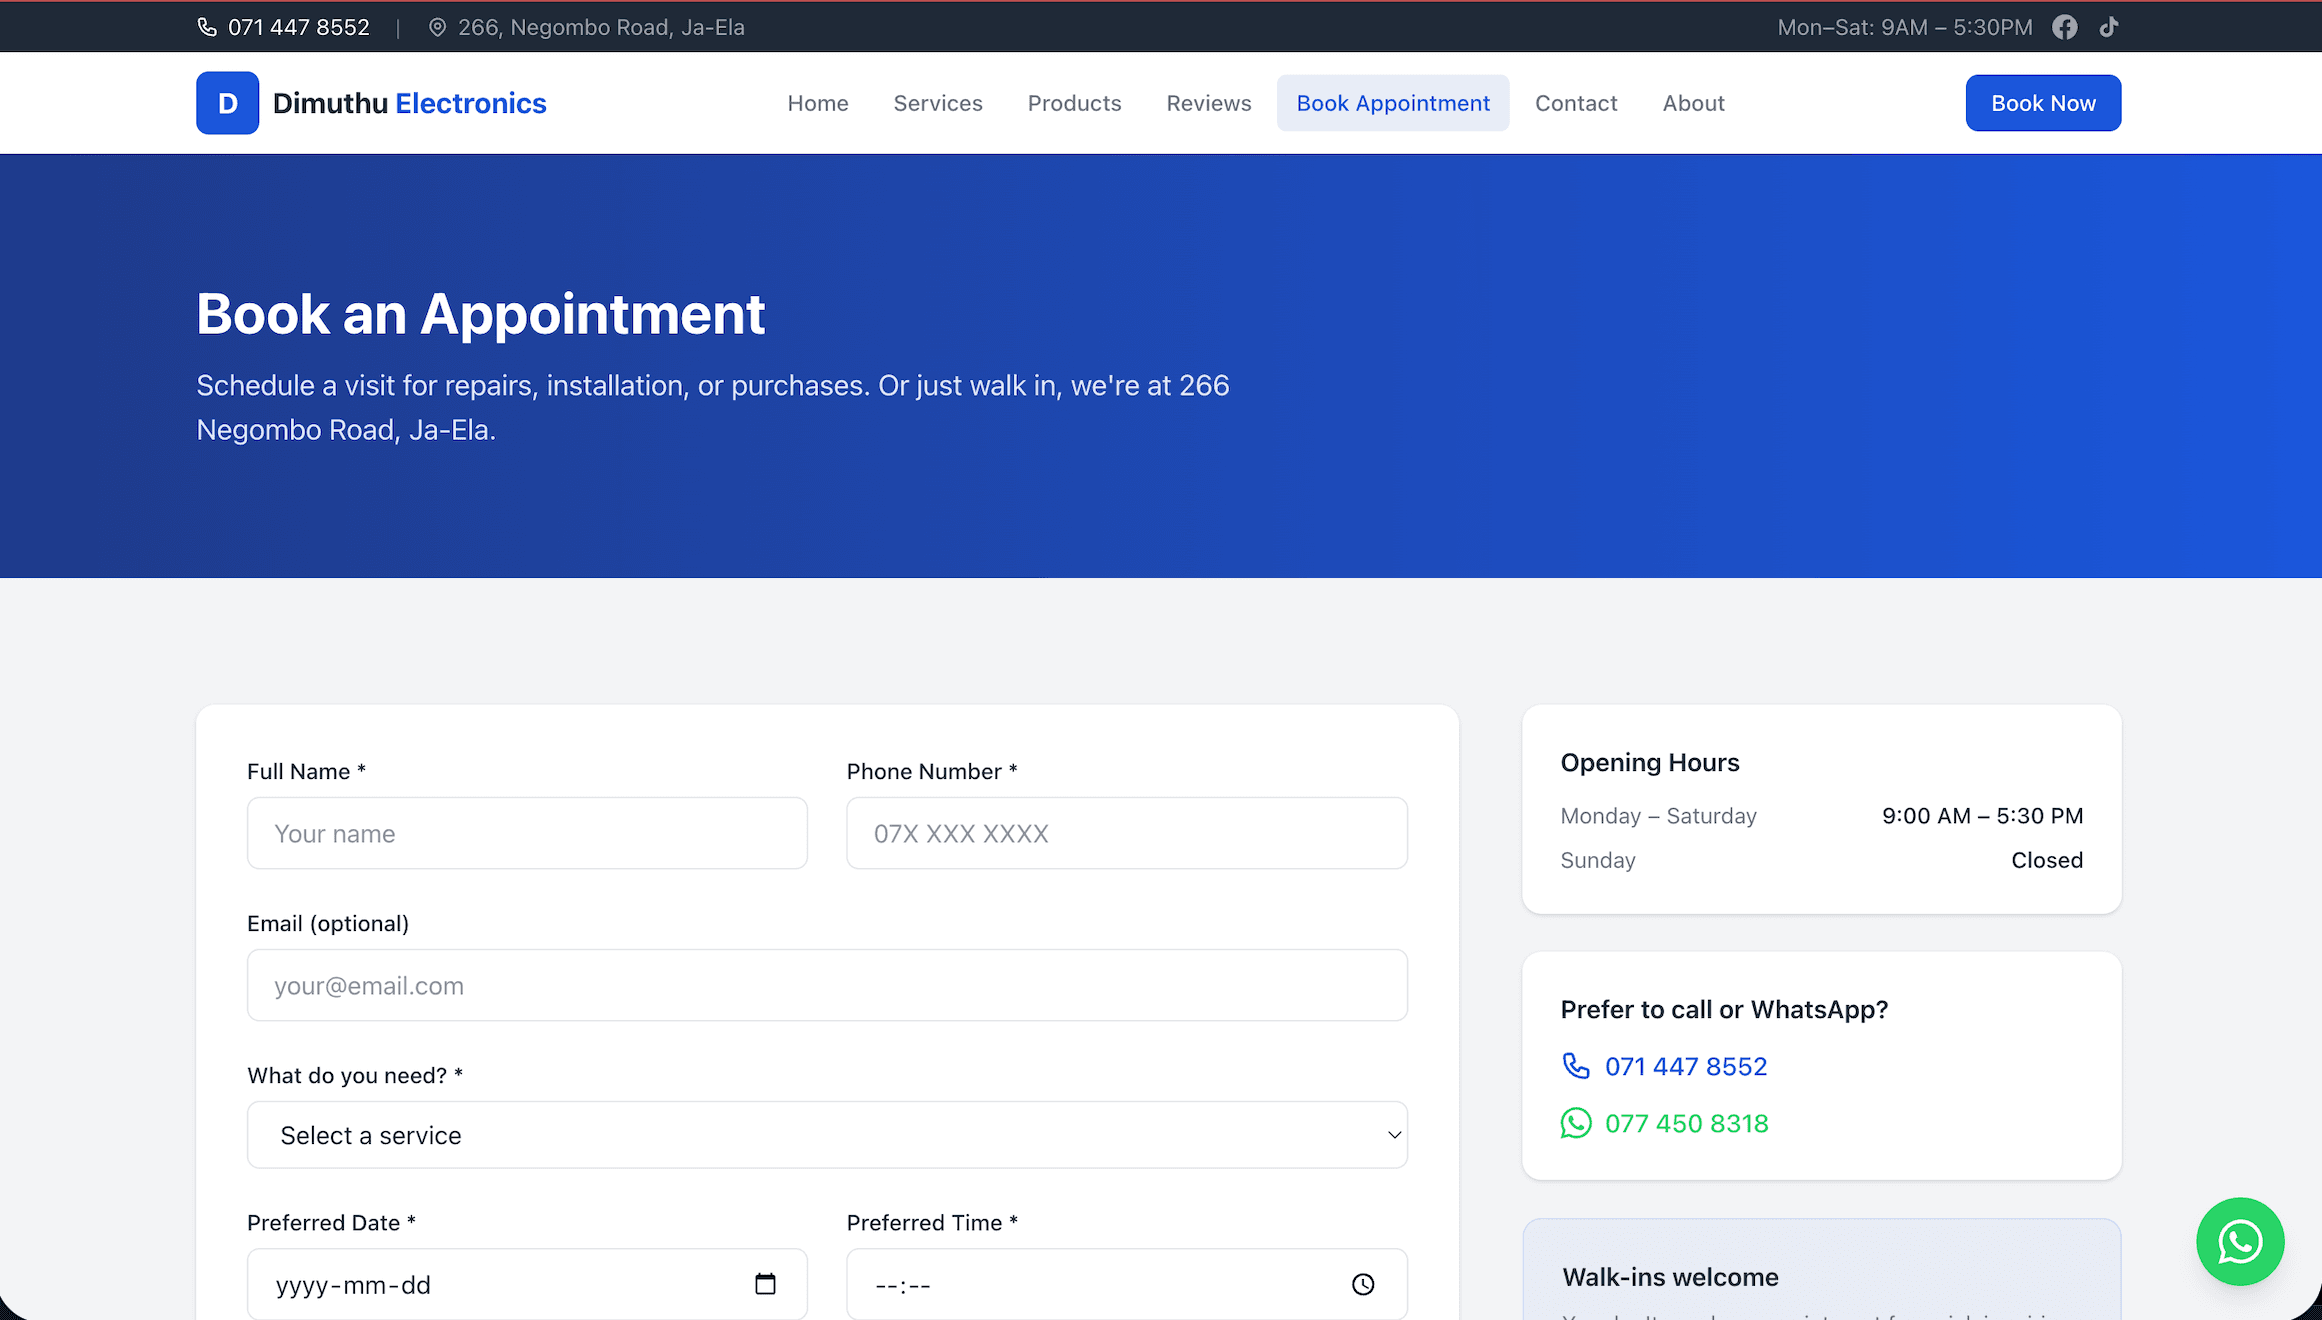Click the Book Now button
This screenshot has width=2322, height=1320.
point(2043,102)
